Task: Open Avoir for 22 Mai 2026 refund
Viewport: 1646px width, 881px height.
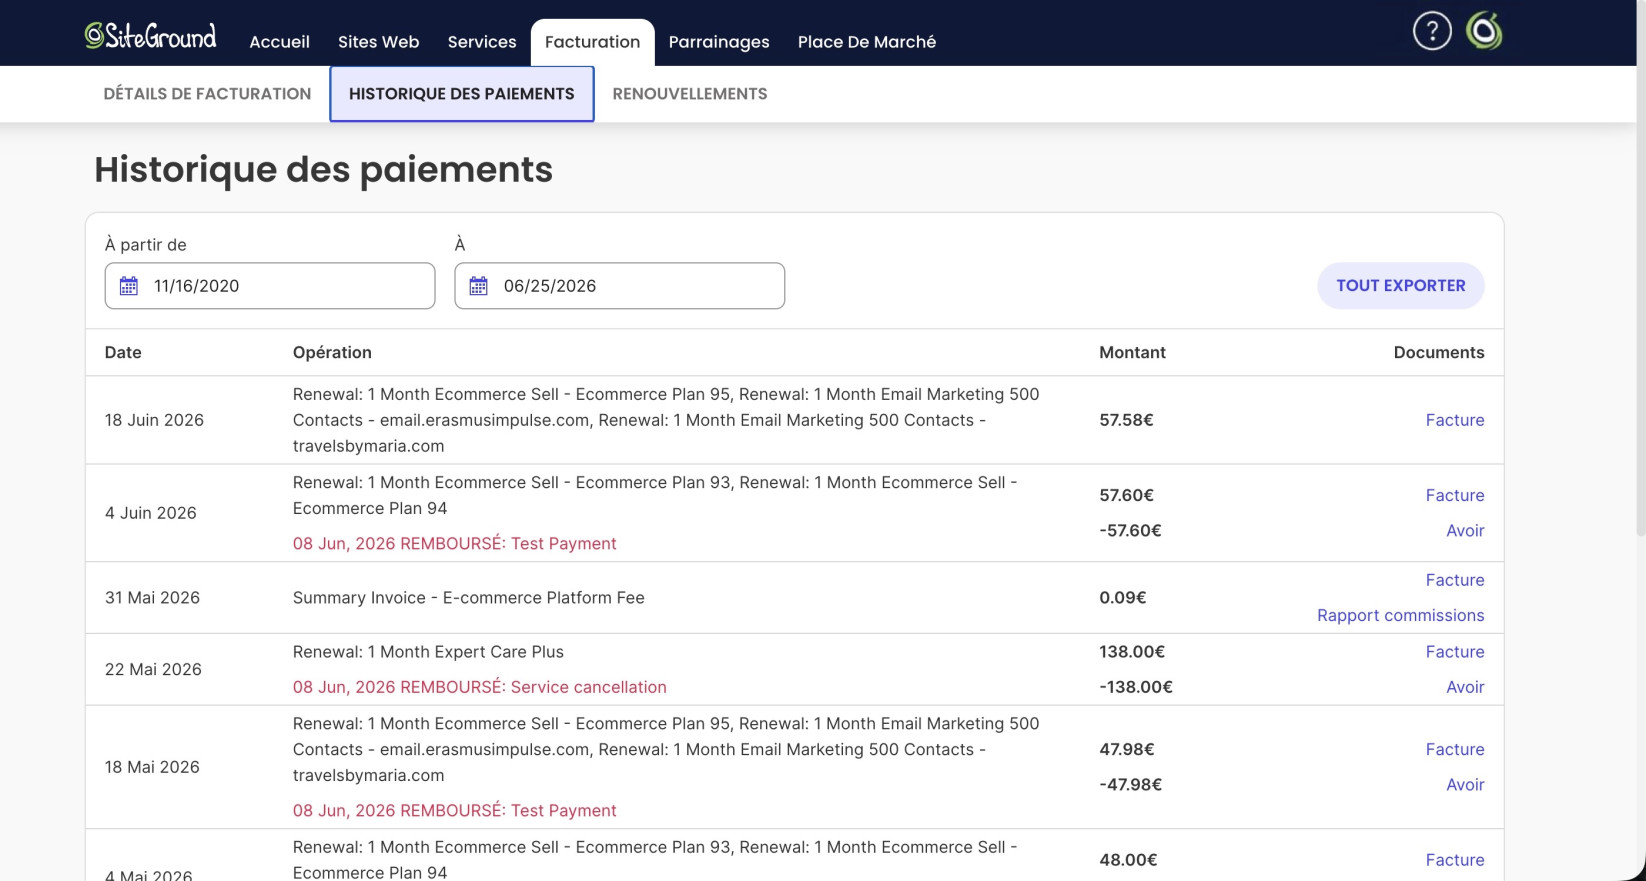Action: click(x=1465, y=687)
